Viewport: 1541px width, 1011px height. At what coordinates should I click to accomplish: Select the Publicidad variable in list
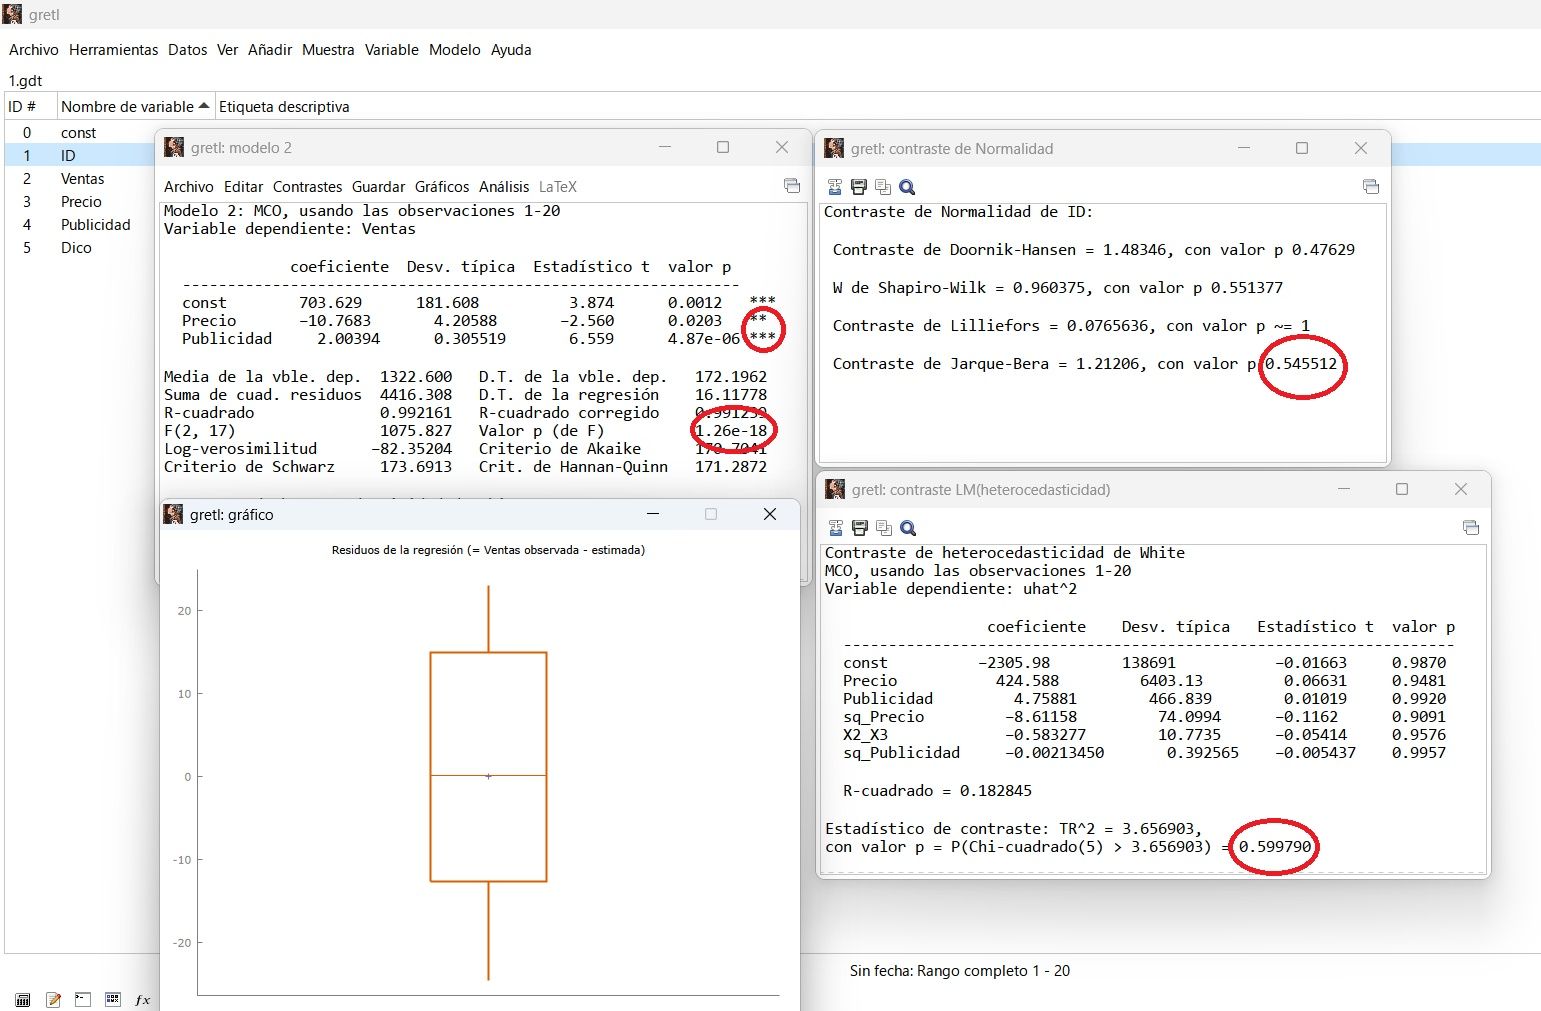(x=95, y=225)
